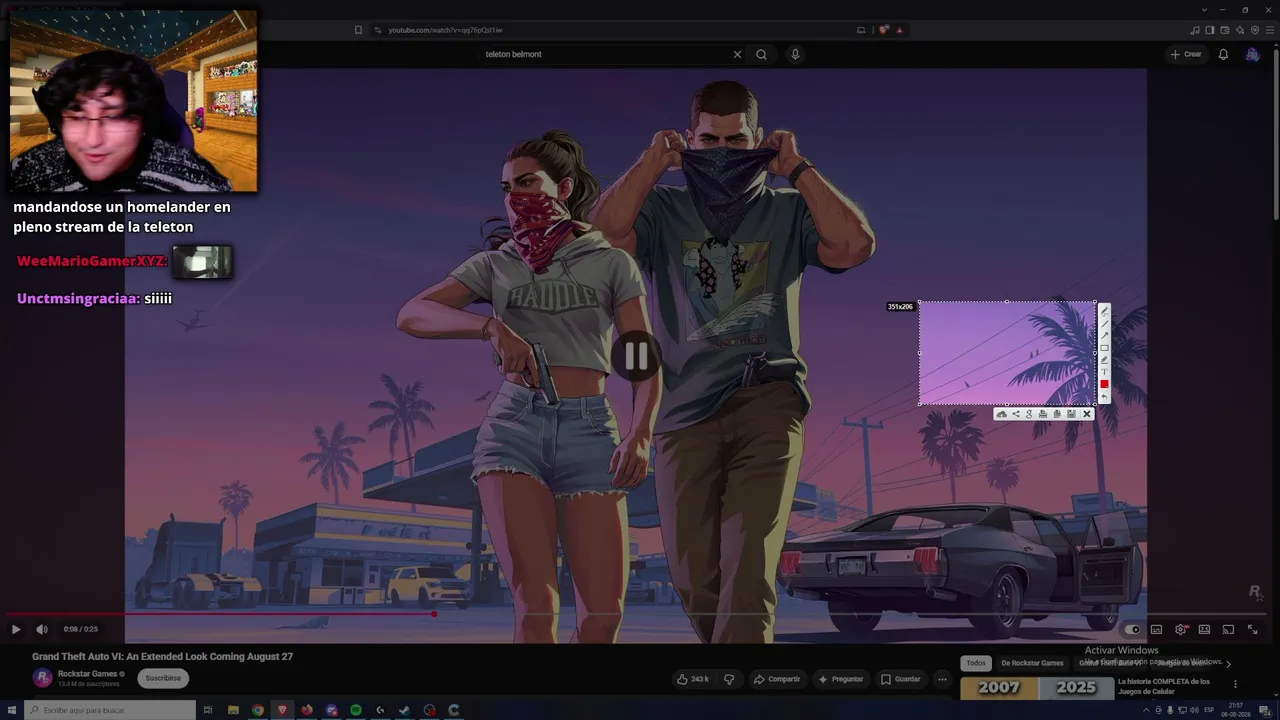Search similar images on Google
Viewport: 1280px width, 720px height.
point(1029,414)
